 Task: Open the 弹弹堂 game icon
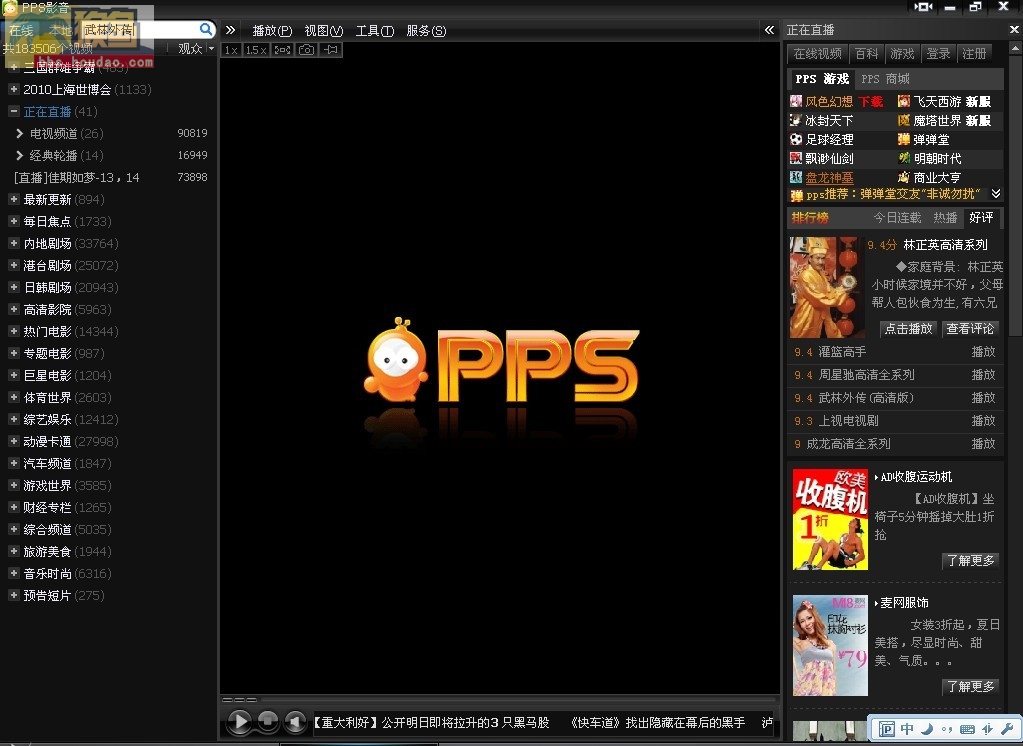coord(904,139)
